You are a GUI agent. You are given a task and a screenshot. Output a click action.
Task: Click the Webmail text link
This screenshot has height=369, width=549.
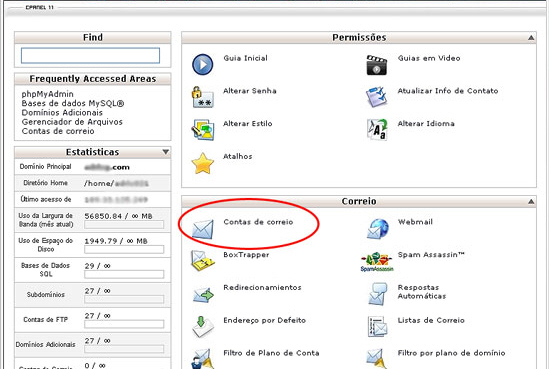(x=415, y=222)
